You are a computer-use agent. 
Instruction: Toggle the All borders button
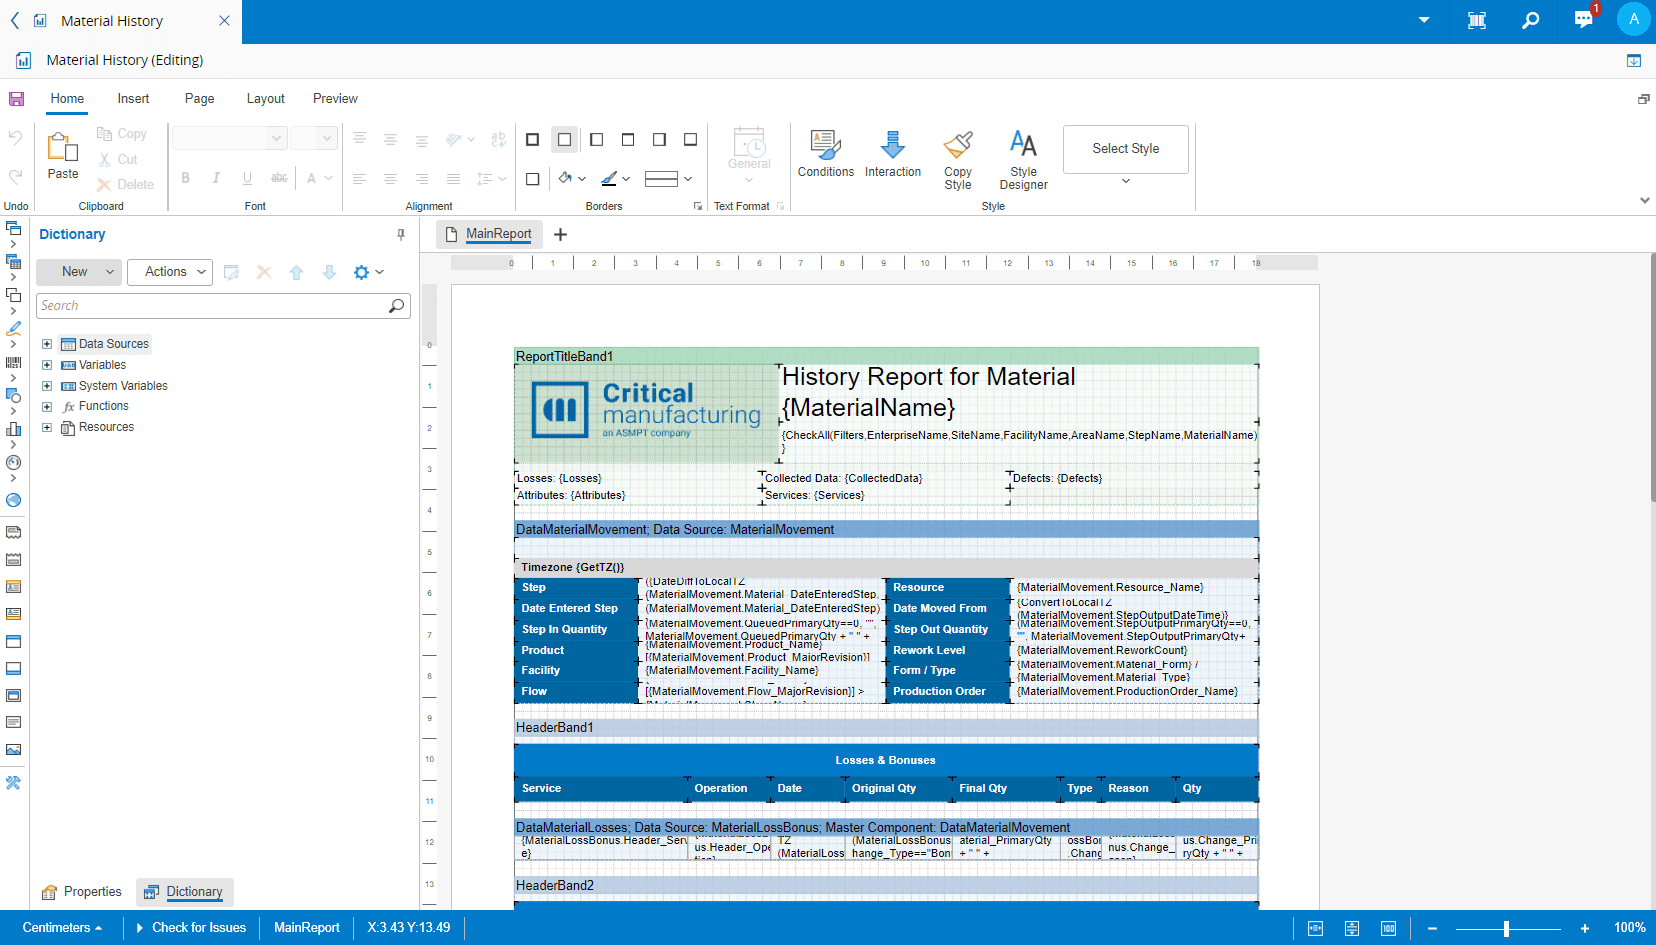click(x=533, y=140)
